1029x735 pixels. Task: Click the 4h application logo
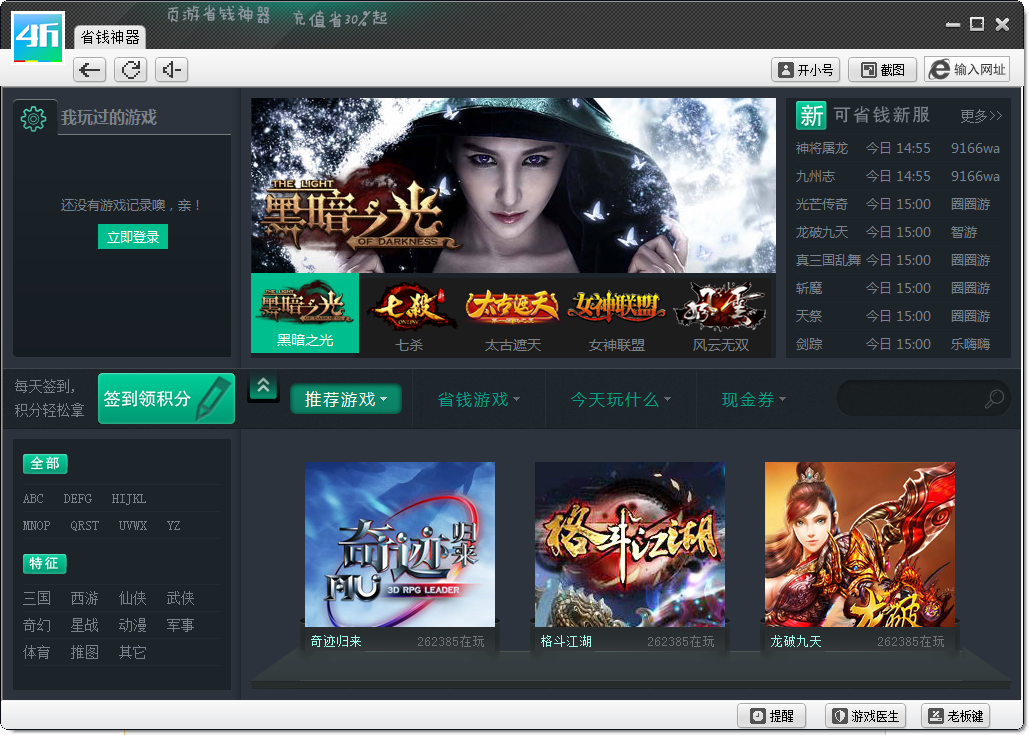(37, 37)
